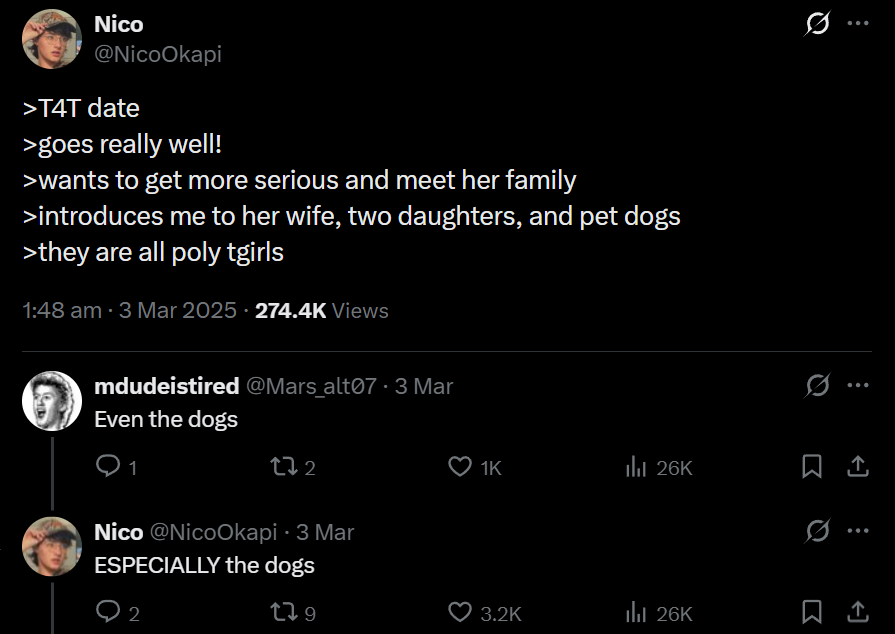The height and width of the screenshot is (634, 895).
Task: Like the 'ESPECIALLY the dogs' reply
Action: click(460, 612)
